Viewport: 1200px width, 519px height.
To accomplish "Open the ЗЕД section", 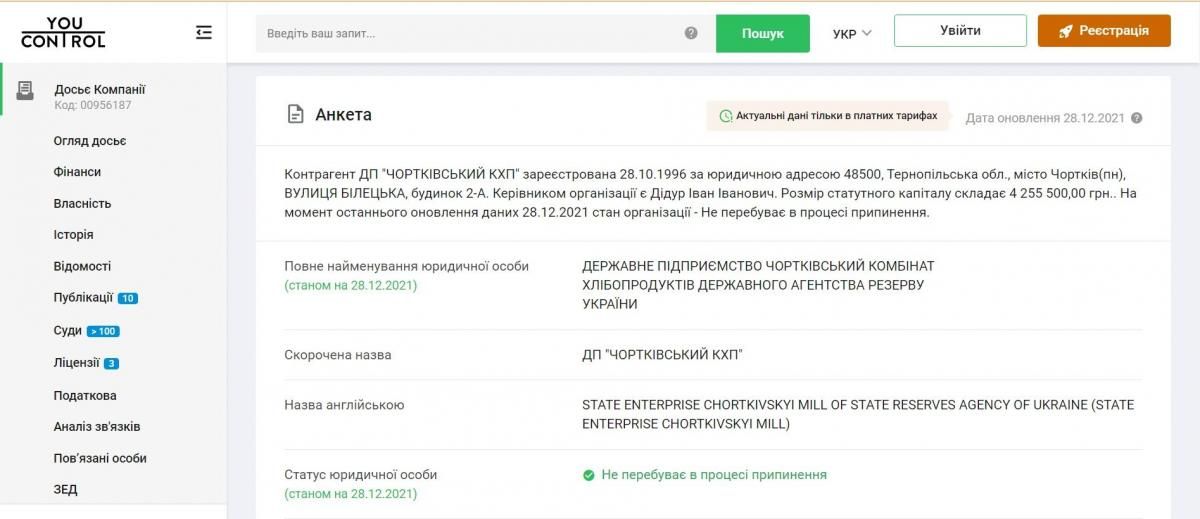I will tap(65, 489).
